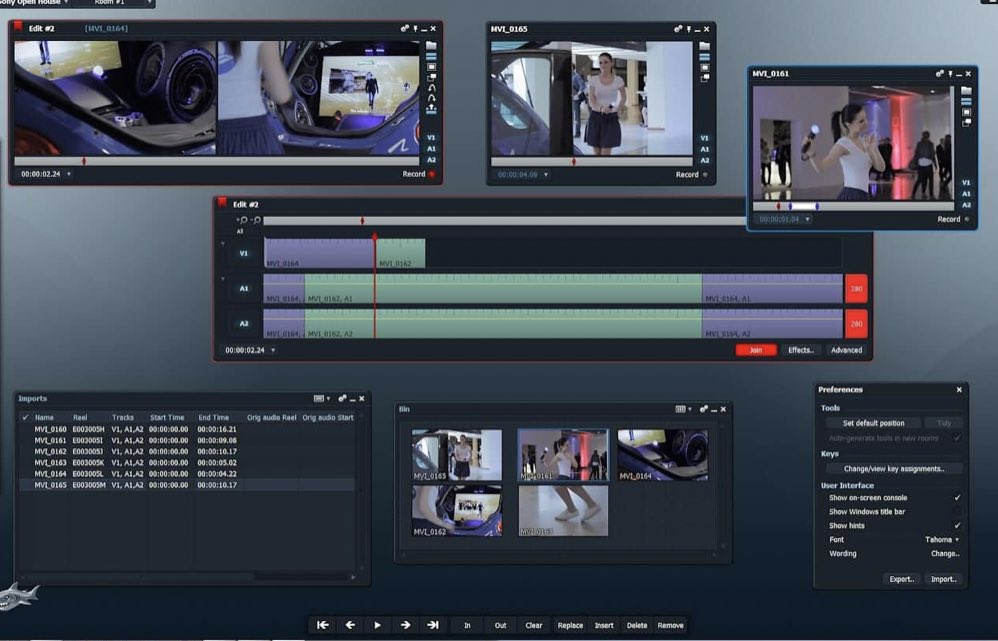This screenshot has width=998, height=641.
Task: Open settings cogs of Edit #2 viewer
Action: click(405, 29)
